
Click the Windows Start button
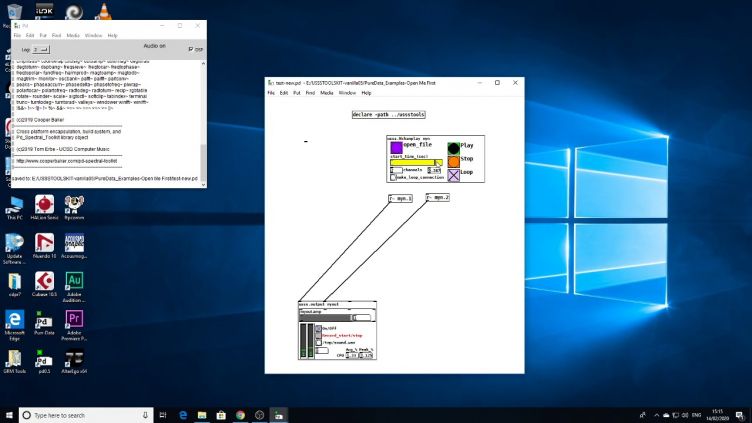tap(9, 415)
